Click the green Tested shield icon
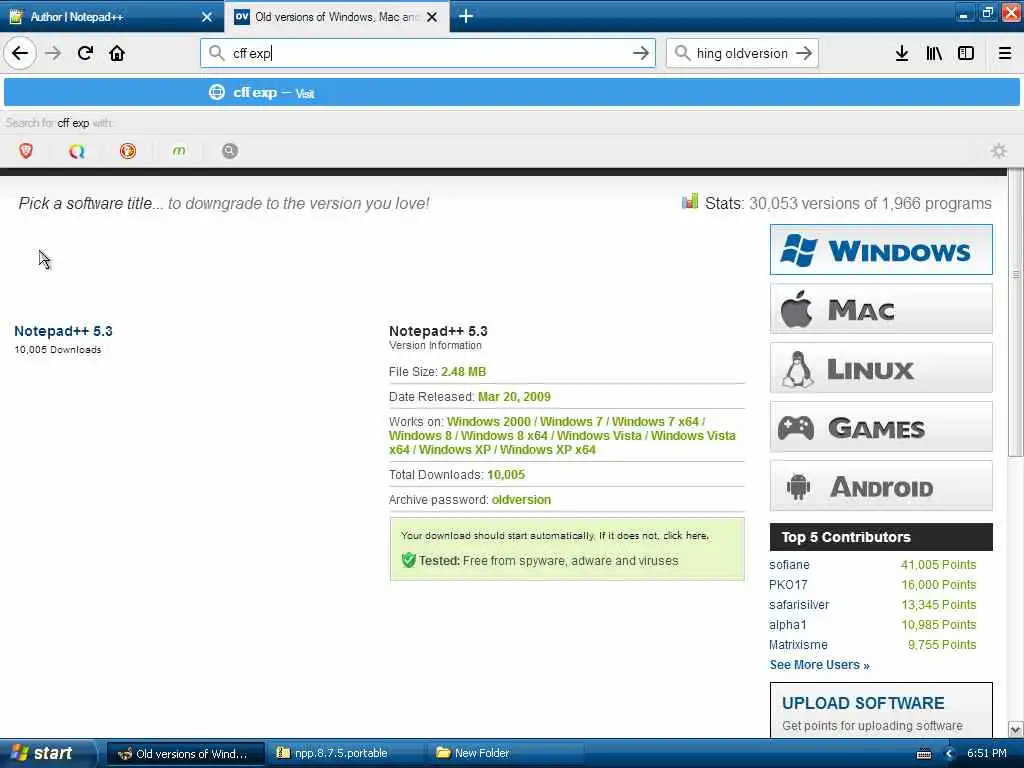Screen dimensions: 1024x768 pos(409,560)
